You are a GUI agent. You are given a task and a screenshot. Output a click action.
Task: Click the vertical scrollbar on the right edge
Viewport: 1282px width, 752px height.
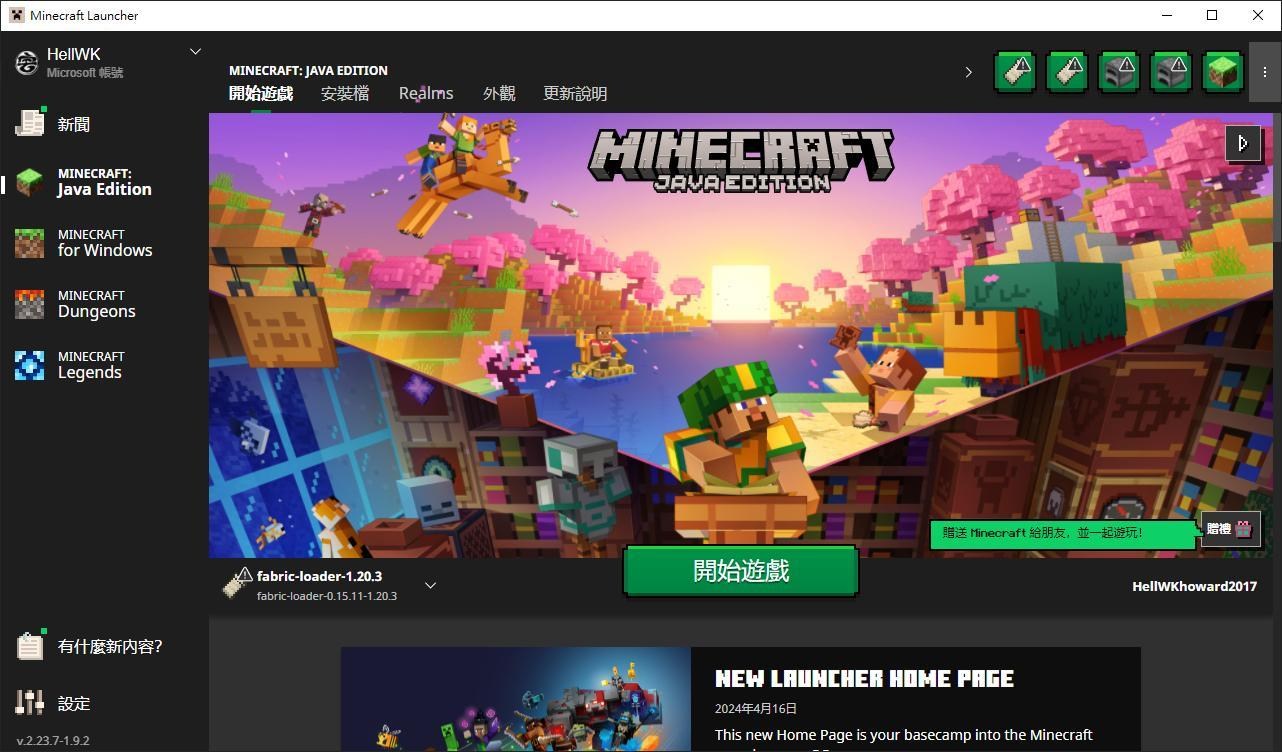pyautogui.click(x=1276, y=180)
